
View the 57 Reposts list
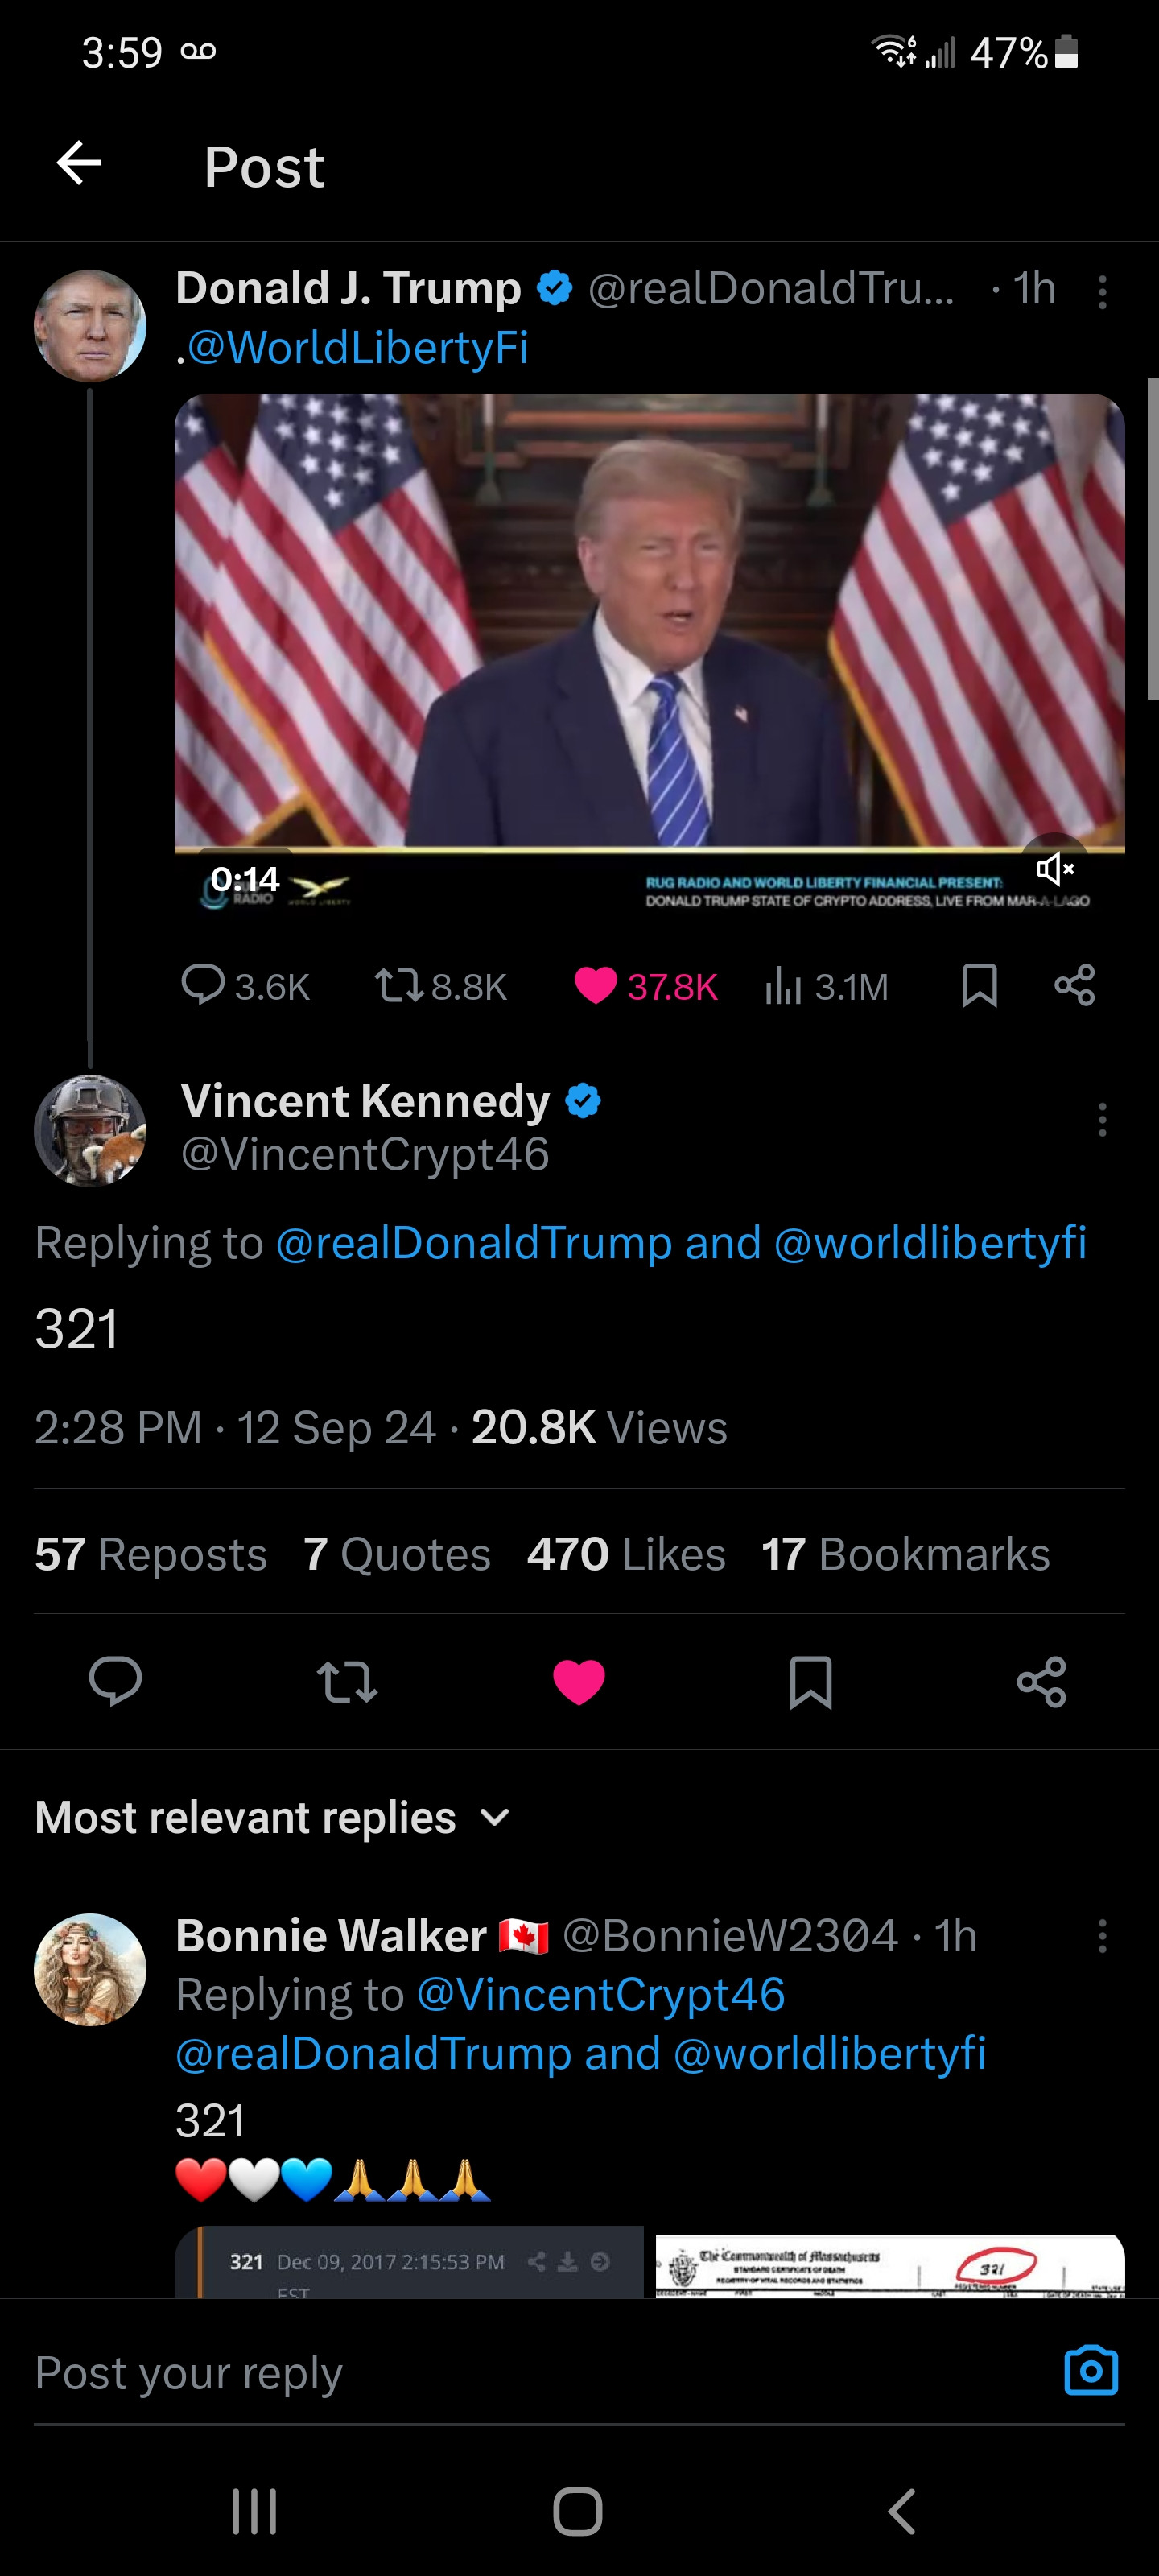[151, 1554]
